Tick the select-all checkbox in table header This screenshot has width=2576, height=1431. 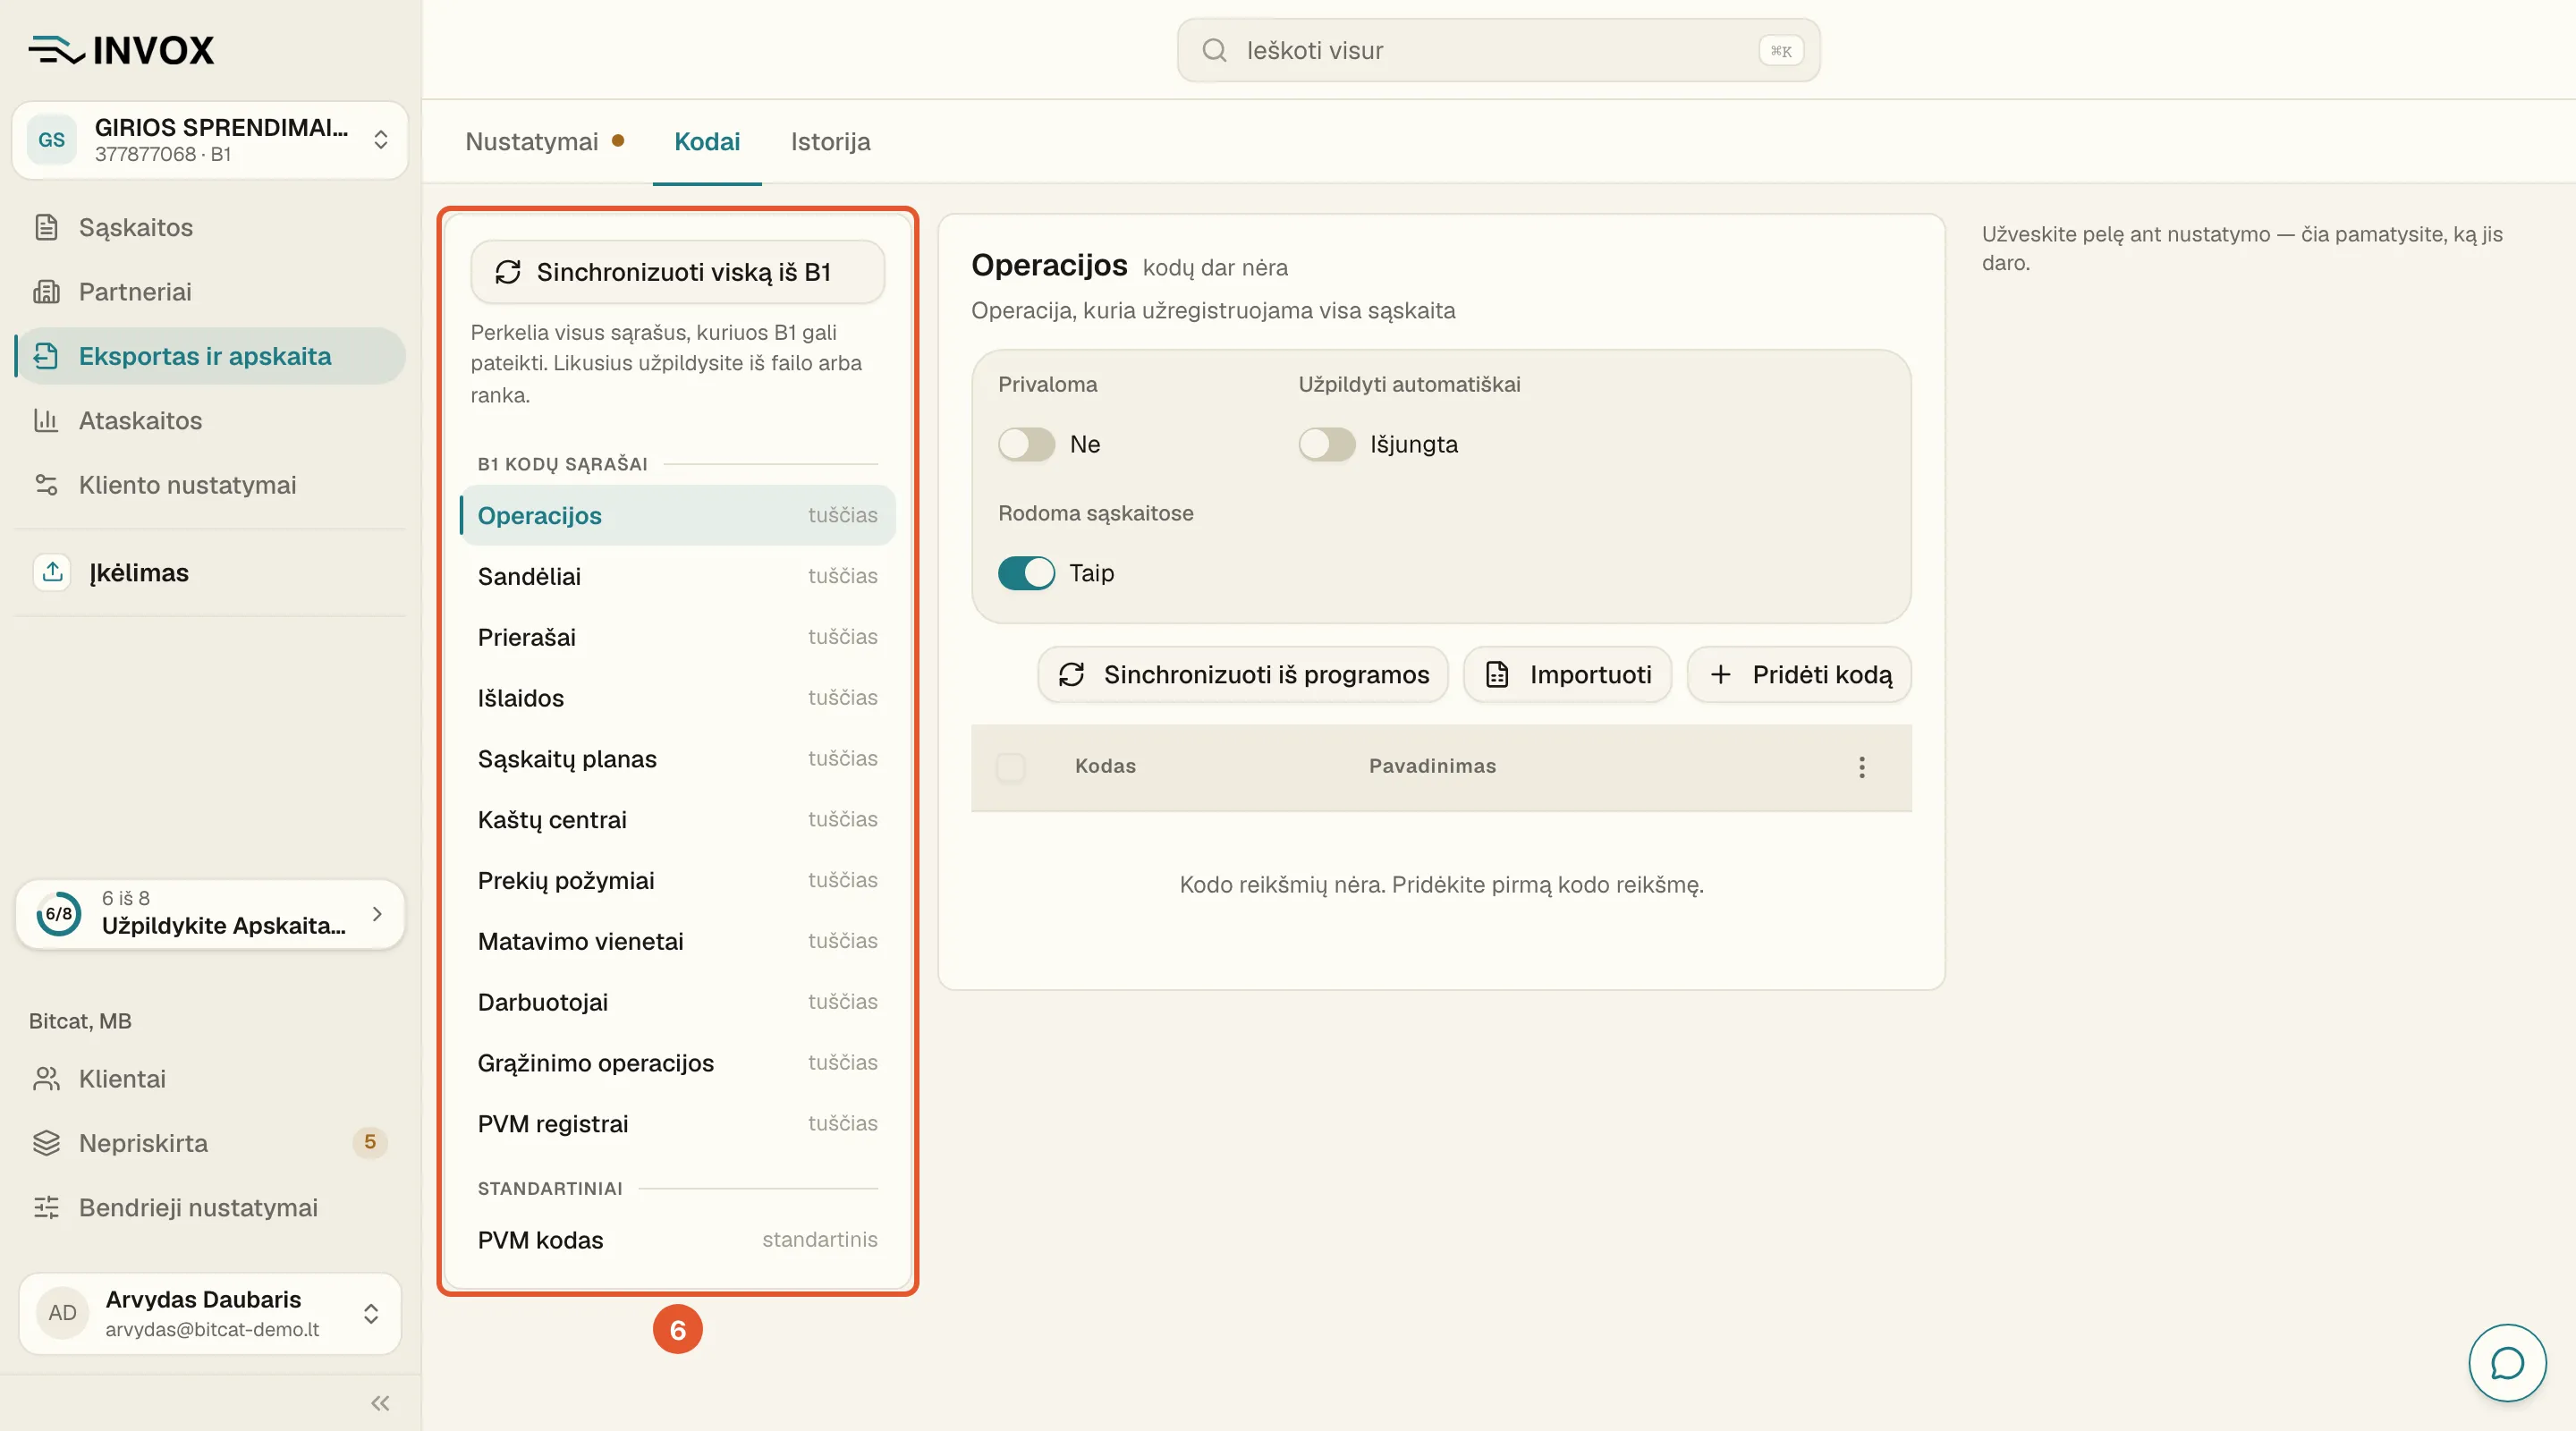pos(1011,767)
